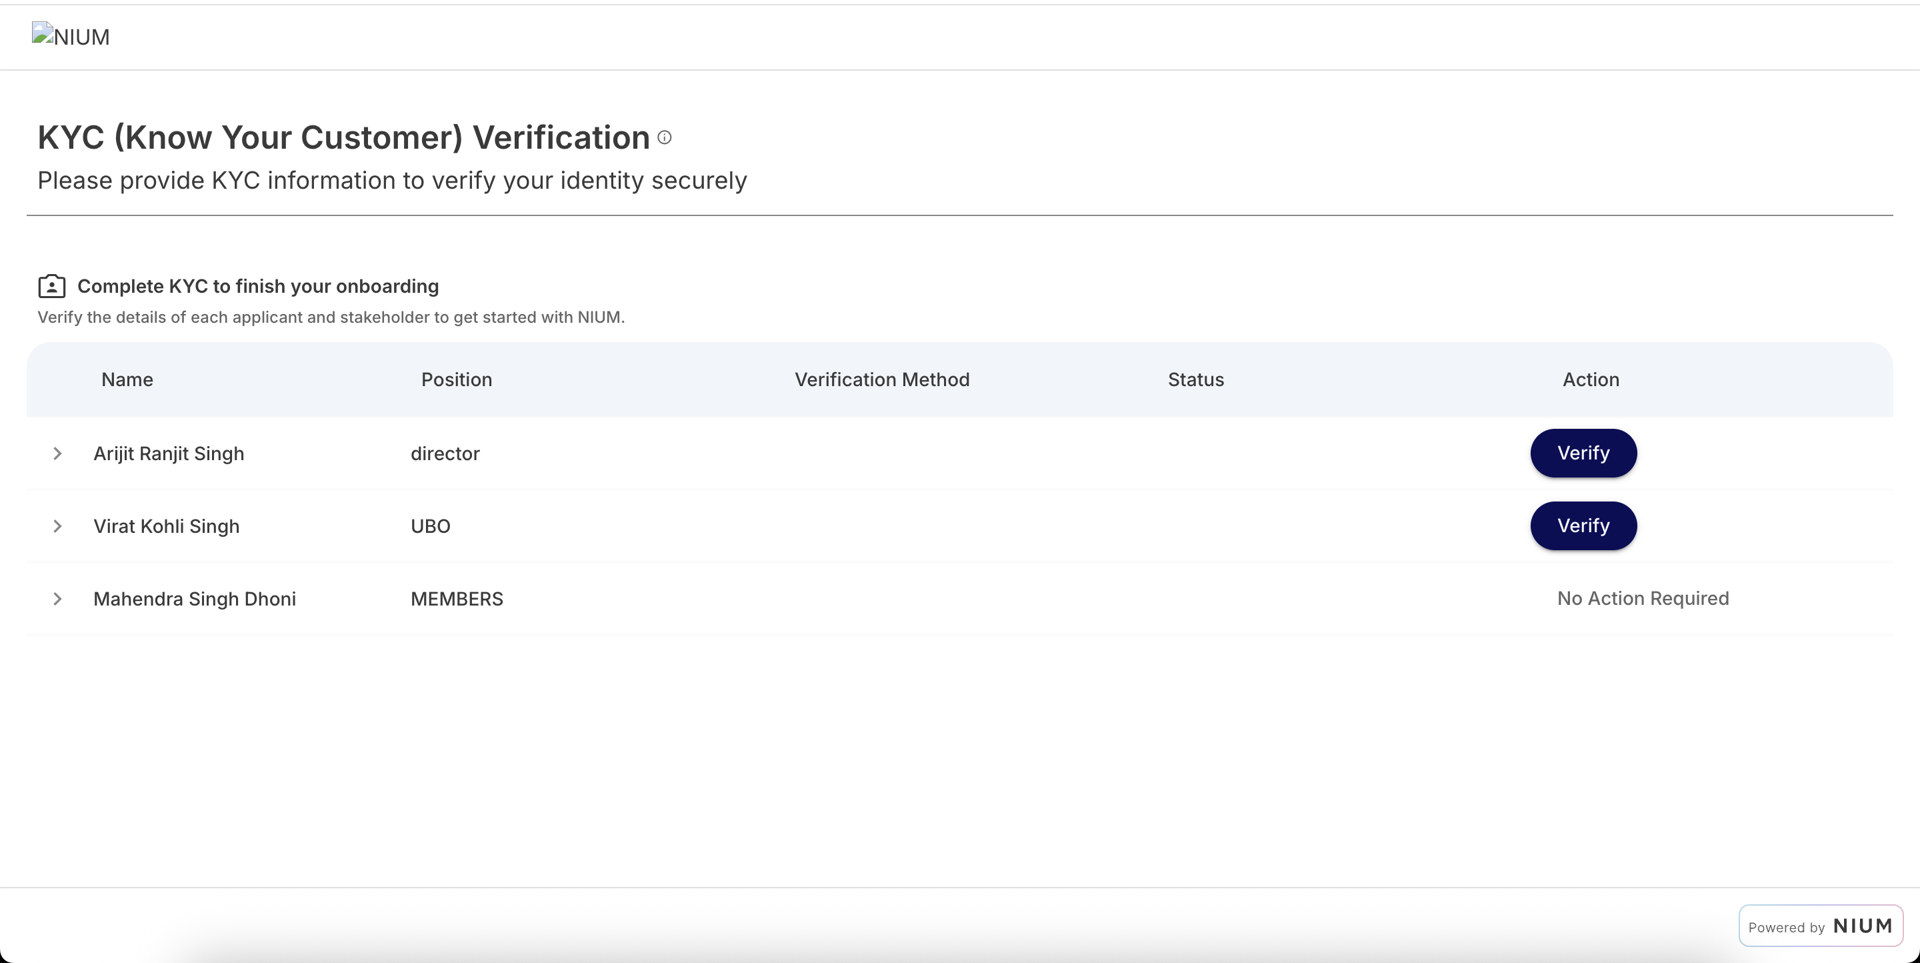
Task: Select the chevron icon beside Mahendra Singh Dhoni
Action: pyautogui.click(x=57, y=599)
